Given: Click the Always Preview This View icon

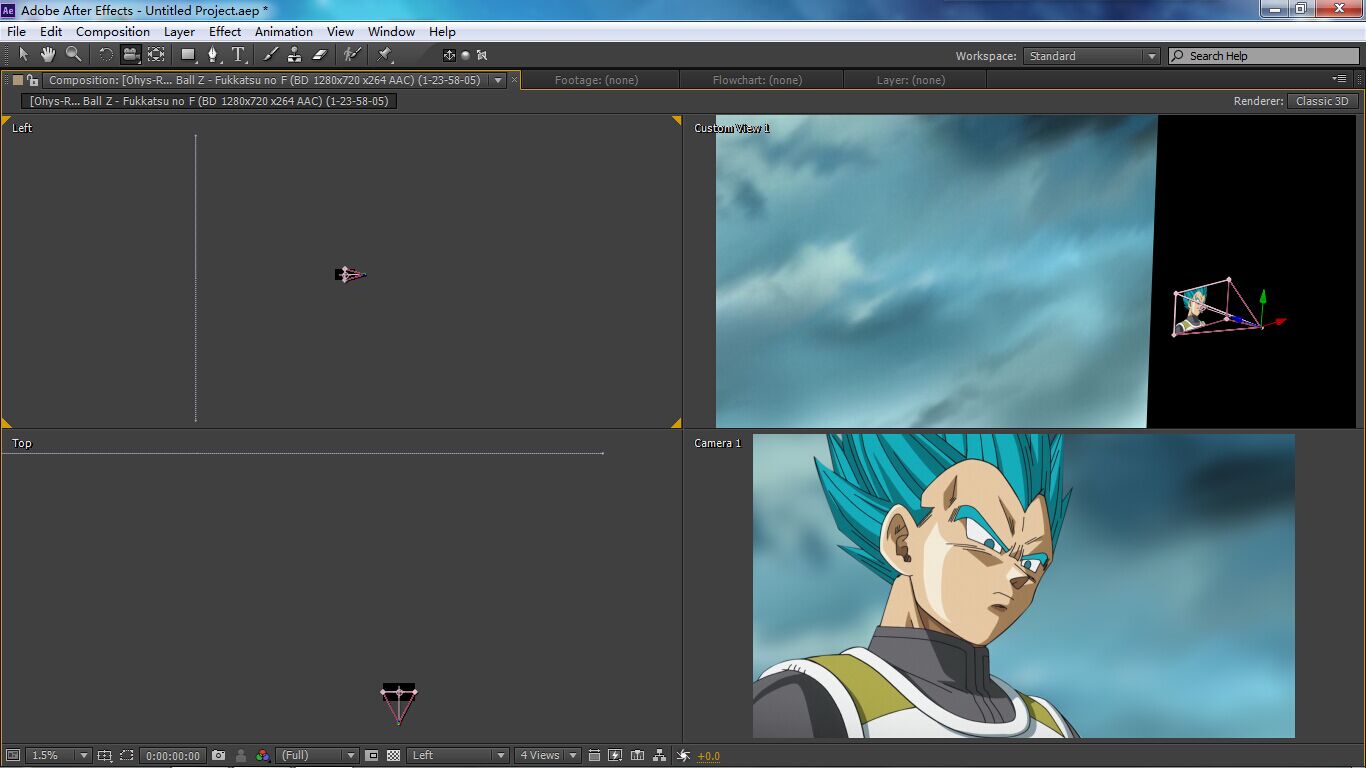Looking at the screenshot, I should (12, 755).
